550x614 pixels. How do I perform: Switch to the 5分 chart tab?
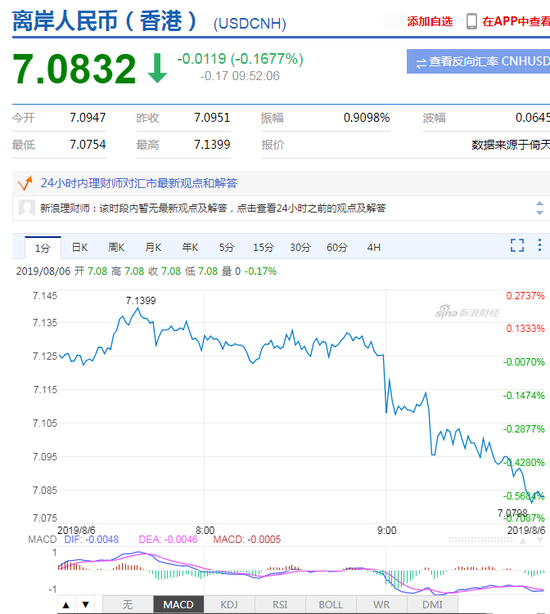227,247
